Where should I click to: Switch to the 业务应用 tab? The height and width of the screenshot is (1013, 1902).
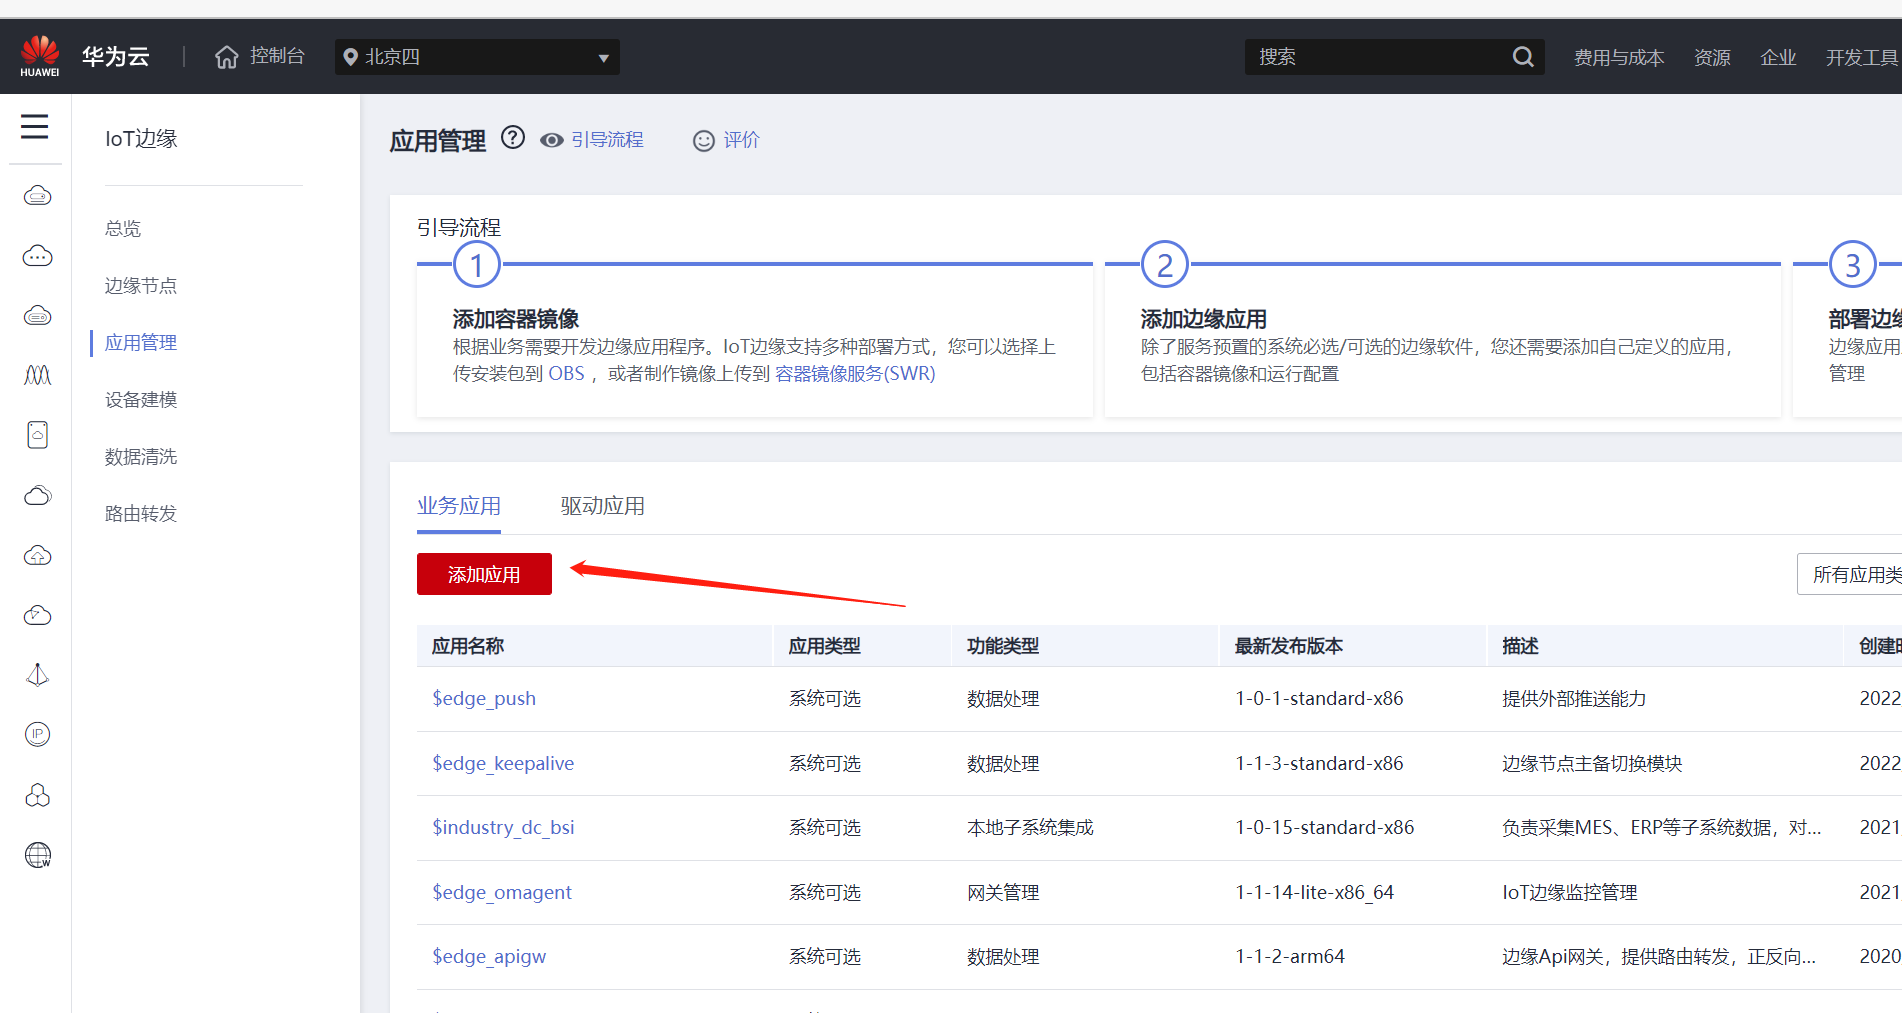pos(459,506)
